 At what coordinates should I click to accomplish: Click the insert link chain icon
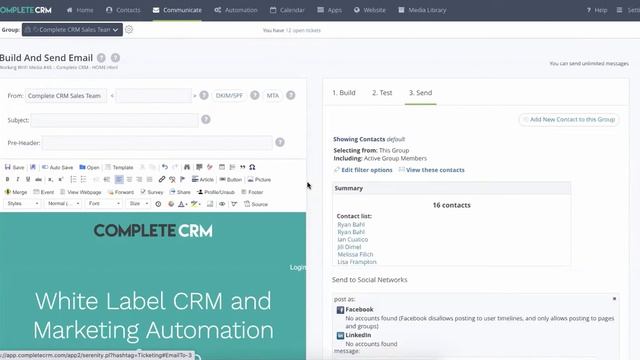tap(162, 180)
